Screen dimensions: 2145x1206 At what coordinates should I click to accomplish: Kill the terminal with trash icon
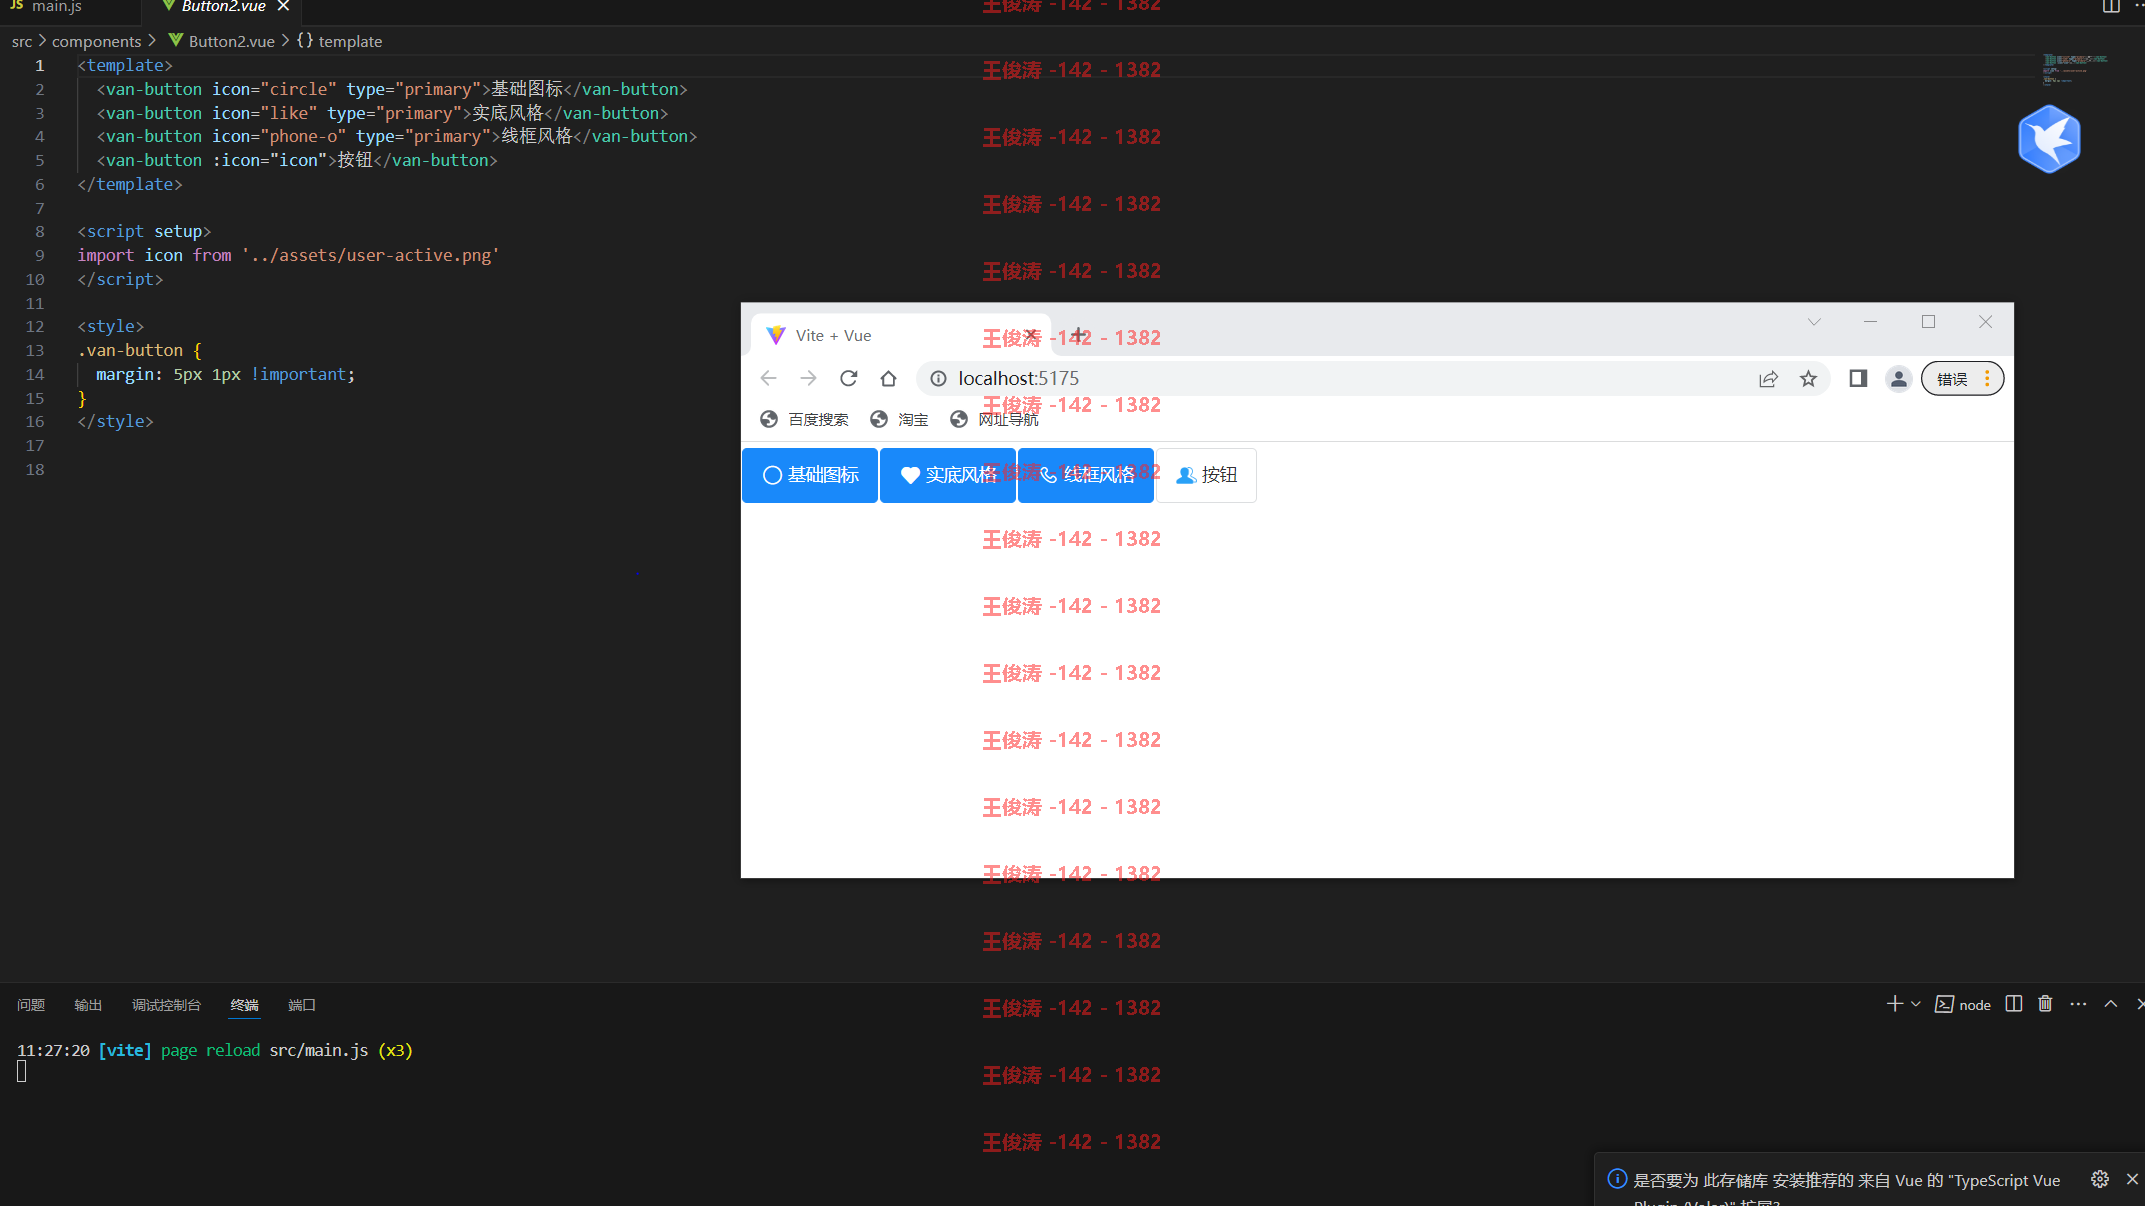(2045, 1004)
